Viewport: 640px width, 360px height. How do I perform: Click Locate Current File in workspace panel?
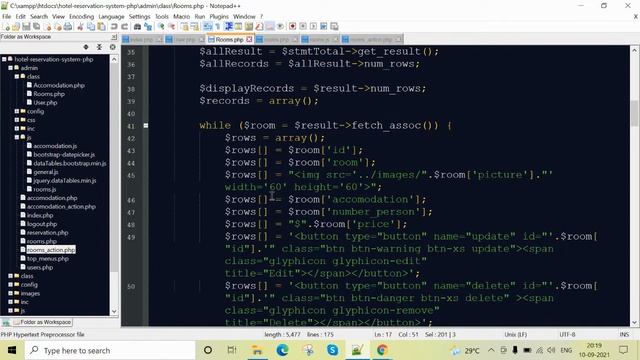coord(113,47)
